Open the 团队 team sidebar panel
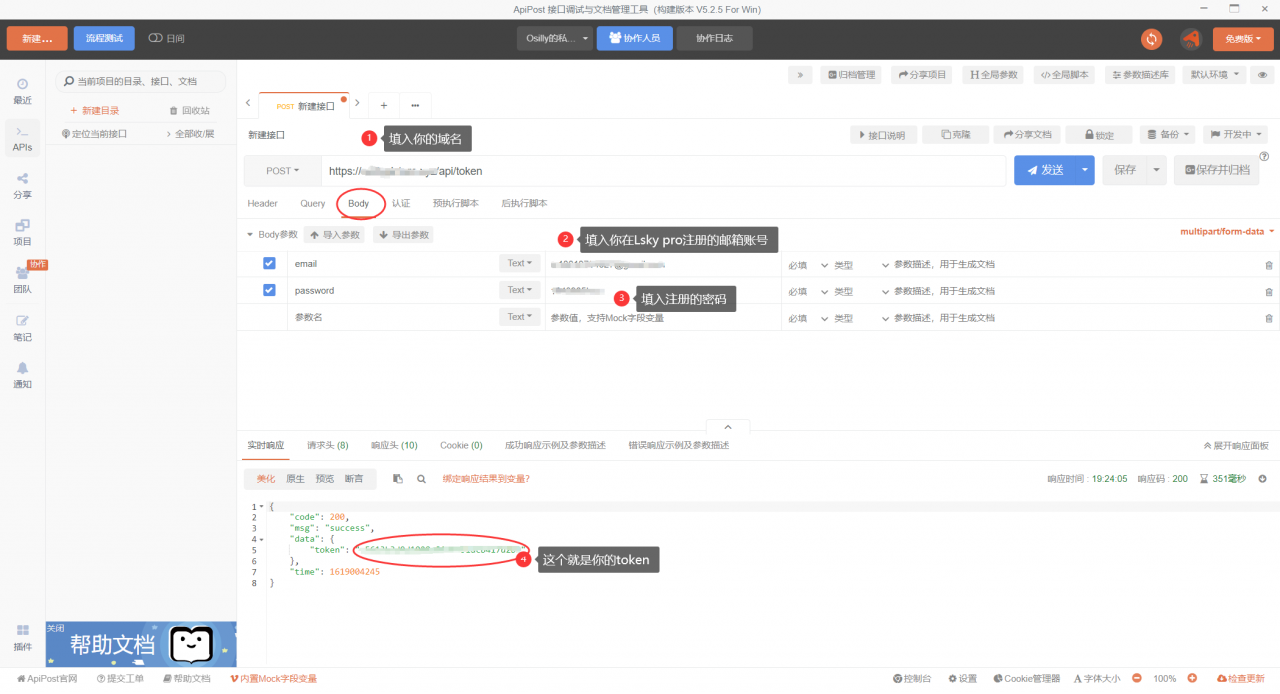The height and width of the screenshot is (694, 1280). coord(22,280)
